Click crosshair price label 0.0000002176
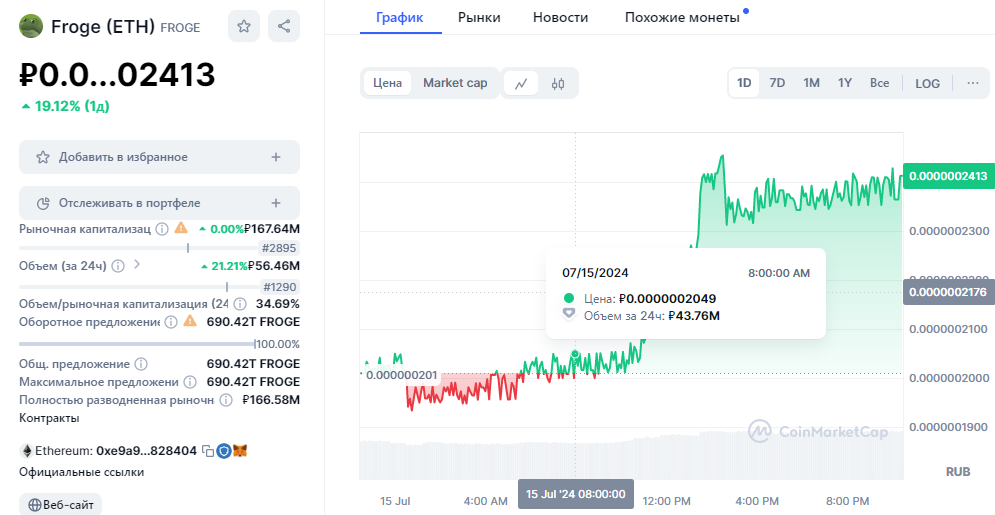 coord(949,292)
